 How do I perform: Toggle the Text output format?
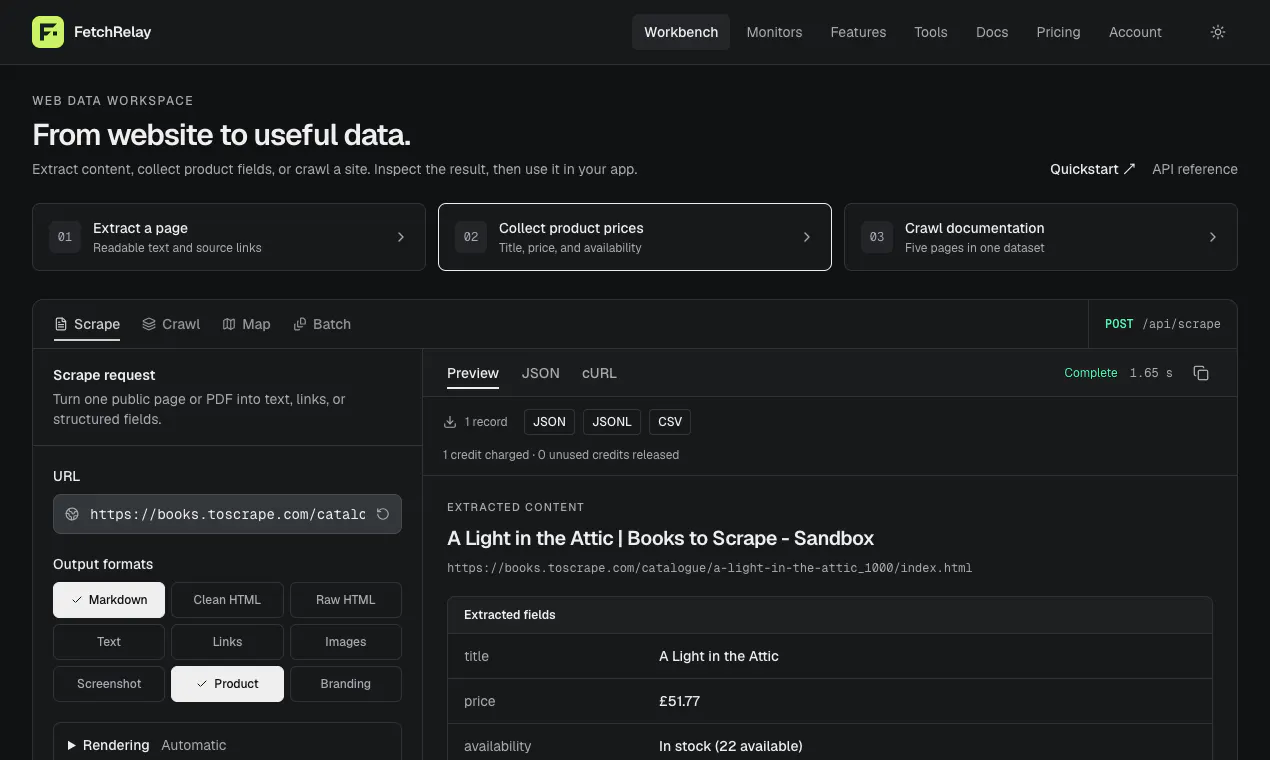tap(109, 642)
